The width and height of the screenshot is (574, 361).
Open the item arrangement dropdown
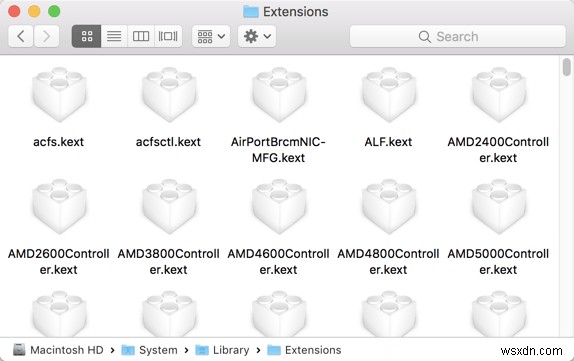pyautogui.click(x=211, y=36)
